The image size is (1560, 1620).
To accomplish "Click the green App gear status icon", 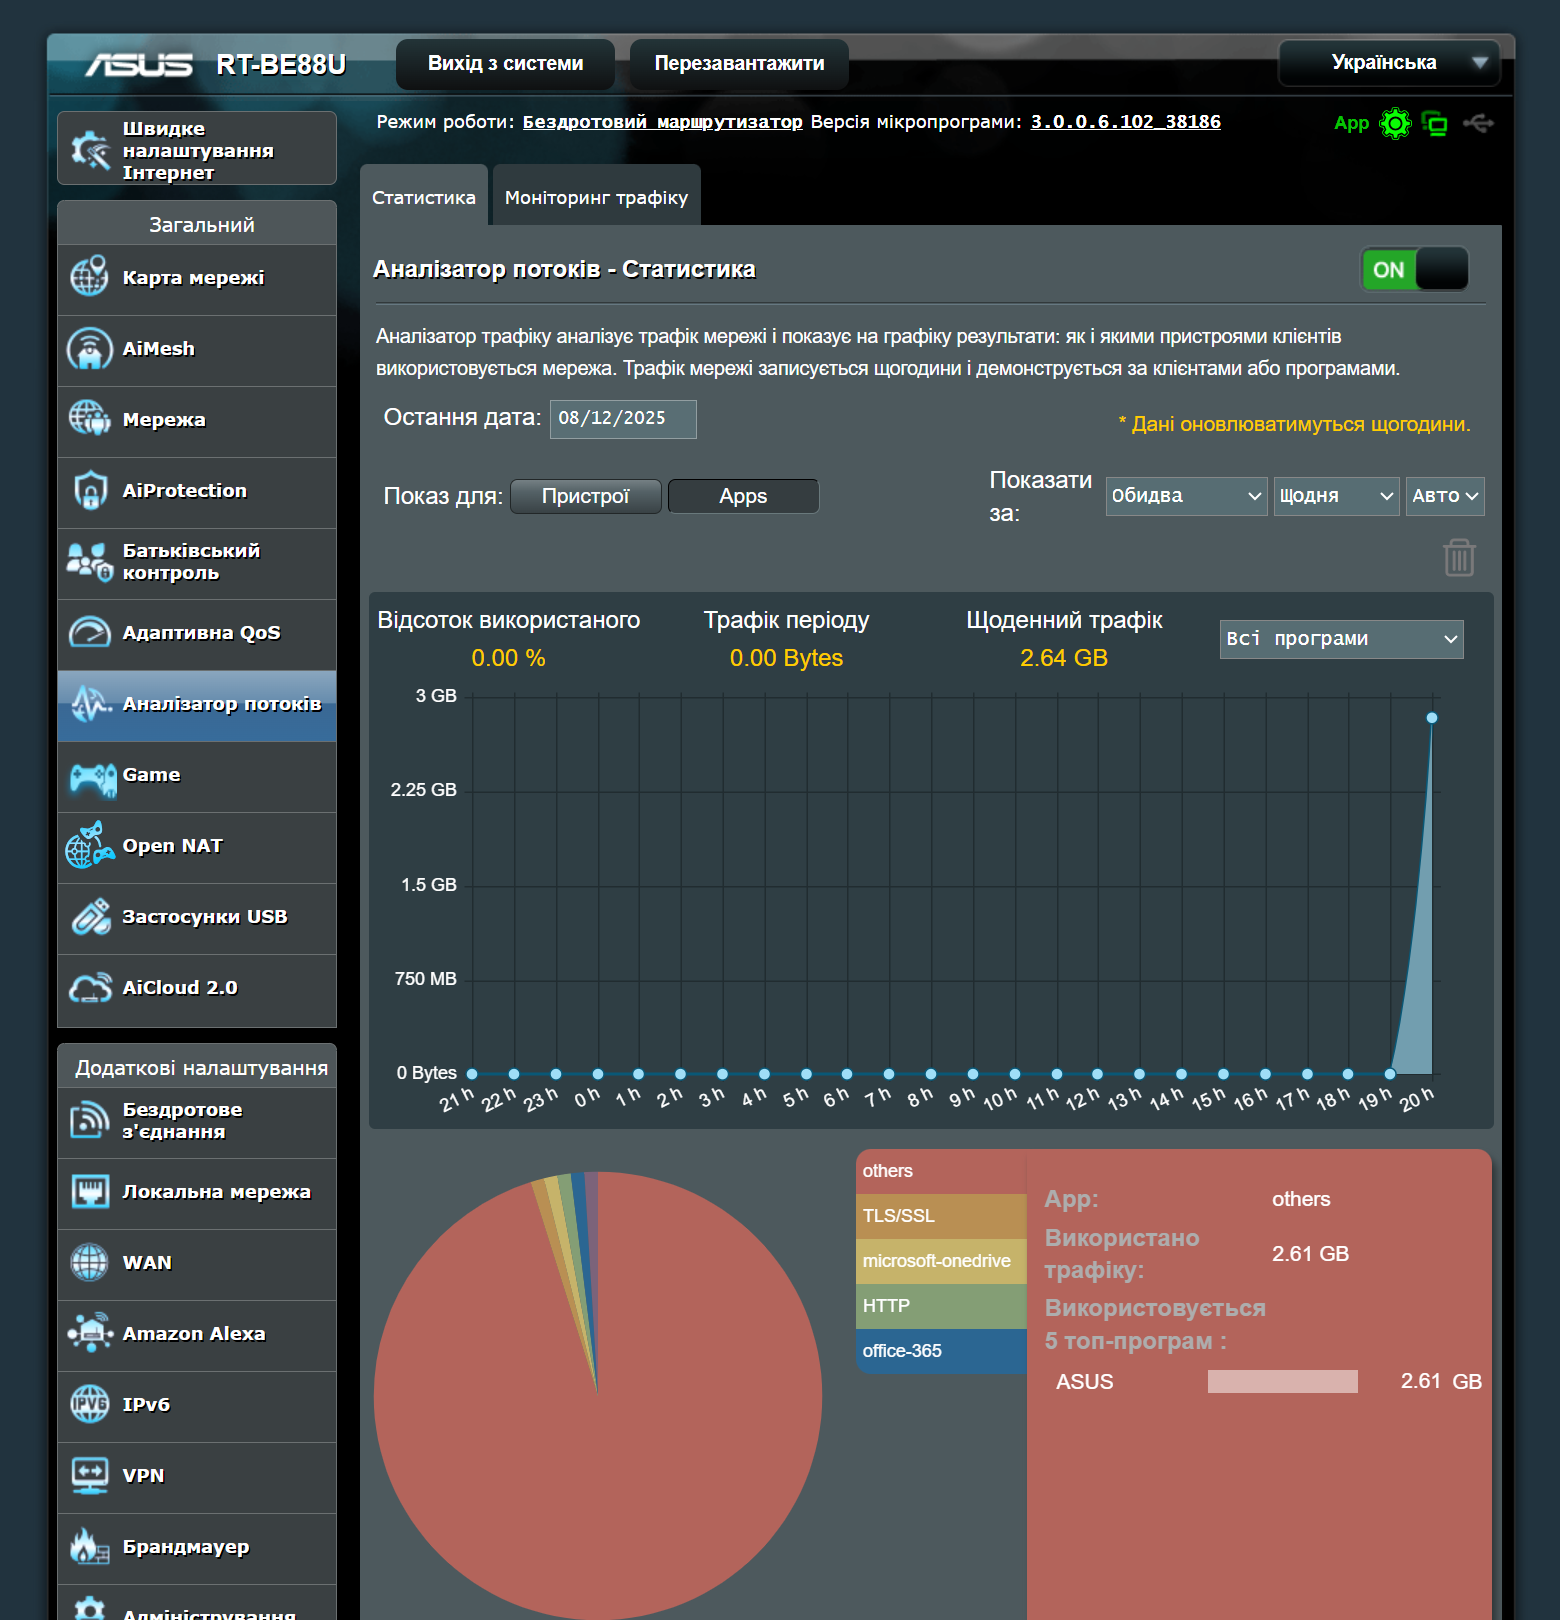I will tap(1395, 123).
